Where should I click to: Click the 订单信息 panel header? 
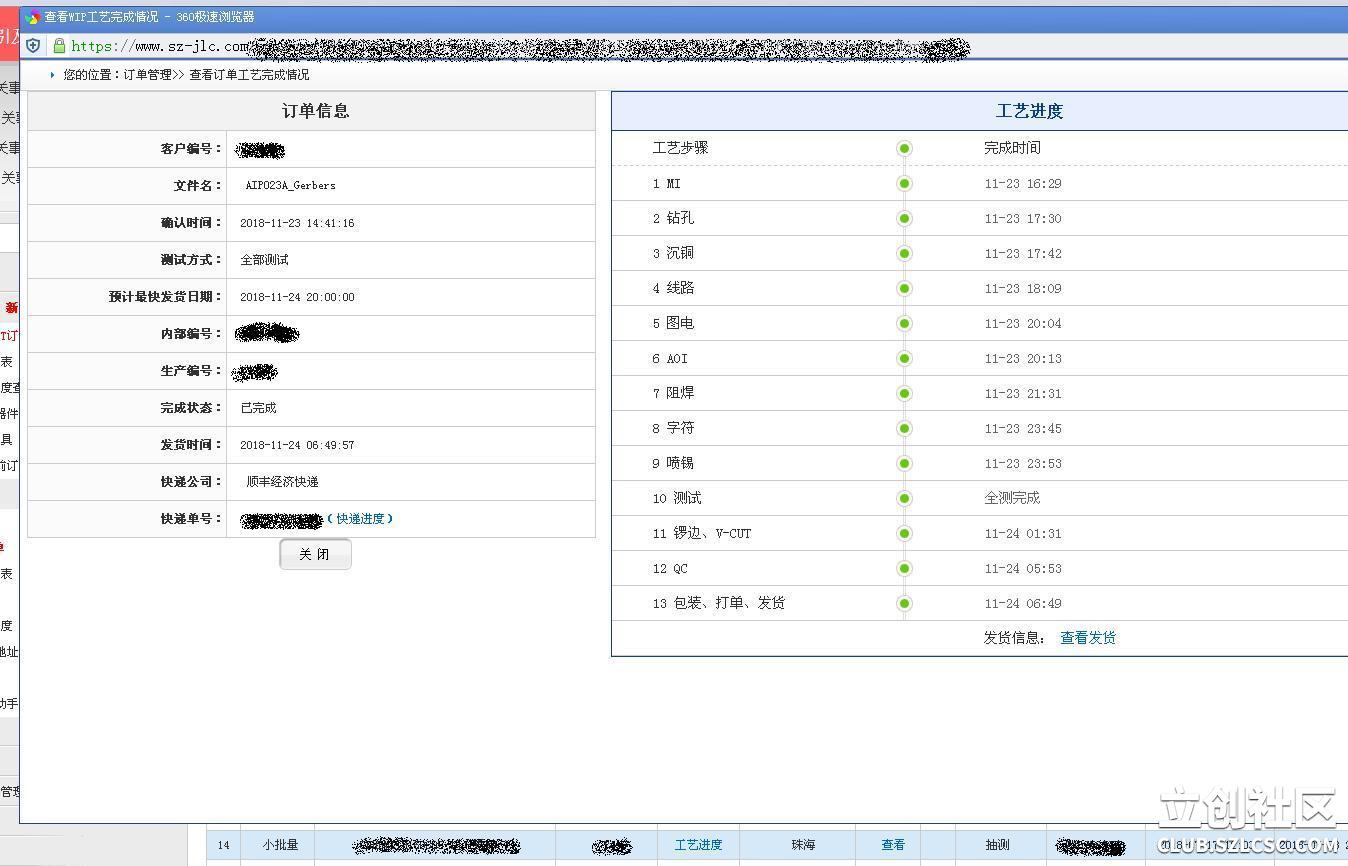(311, 111)
